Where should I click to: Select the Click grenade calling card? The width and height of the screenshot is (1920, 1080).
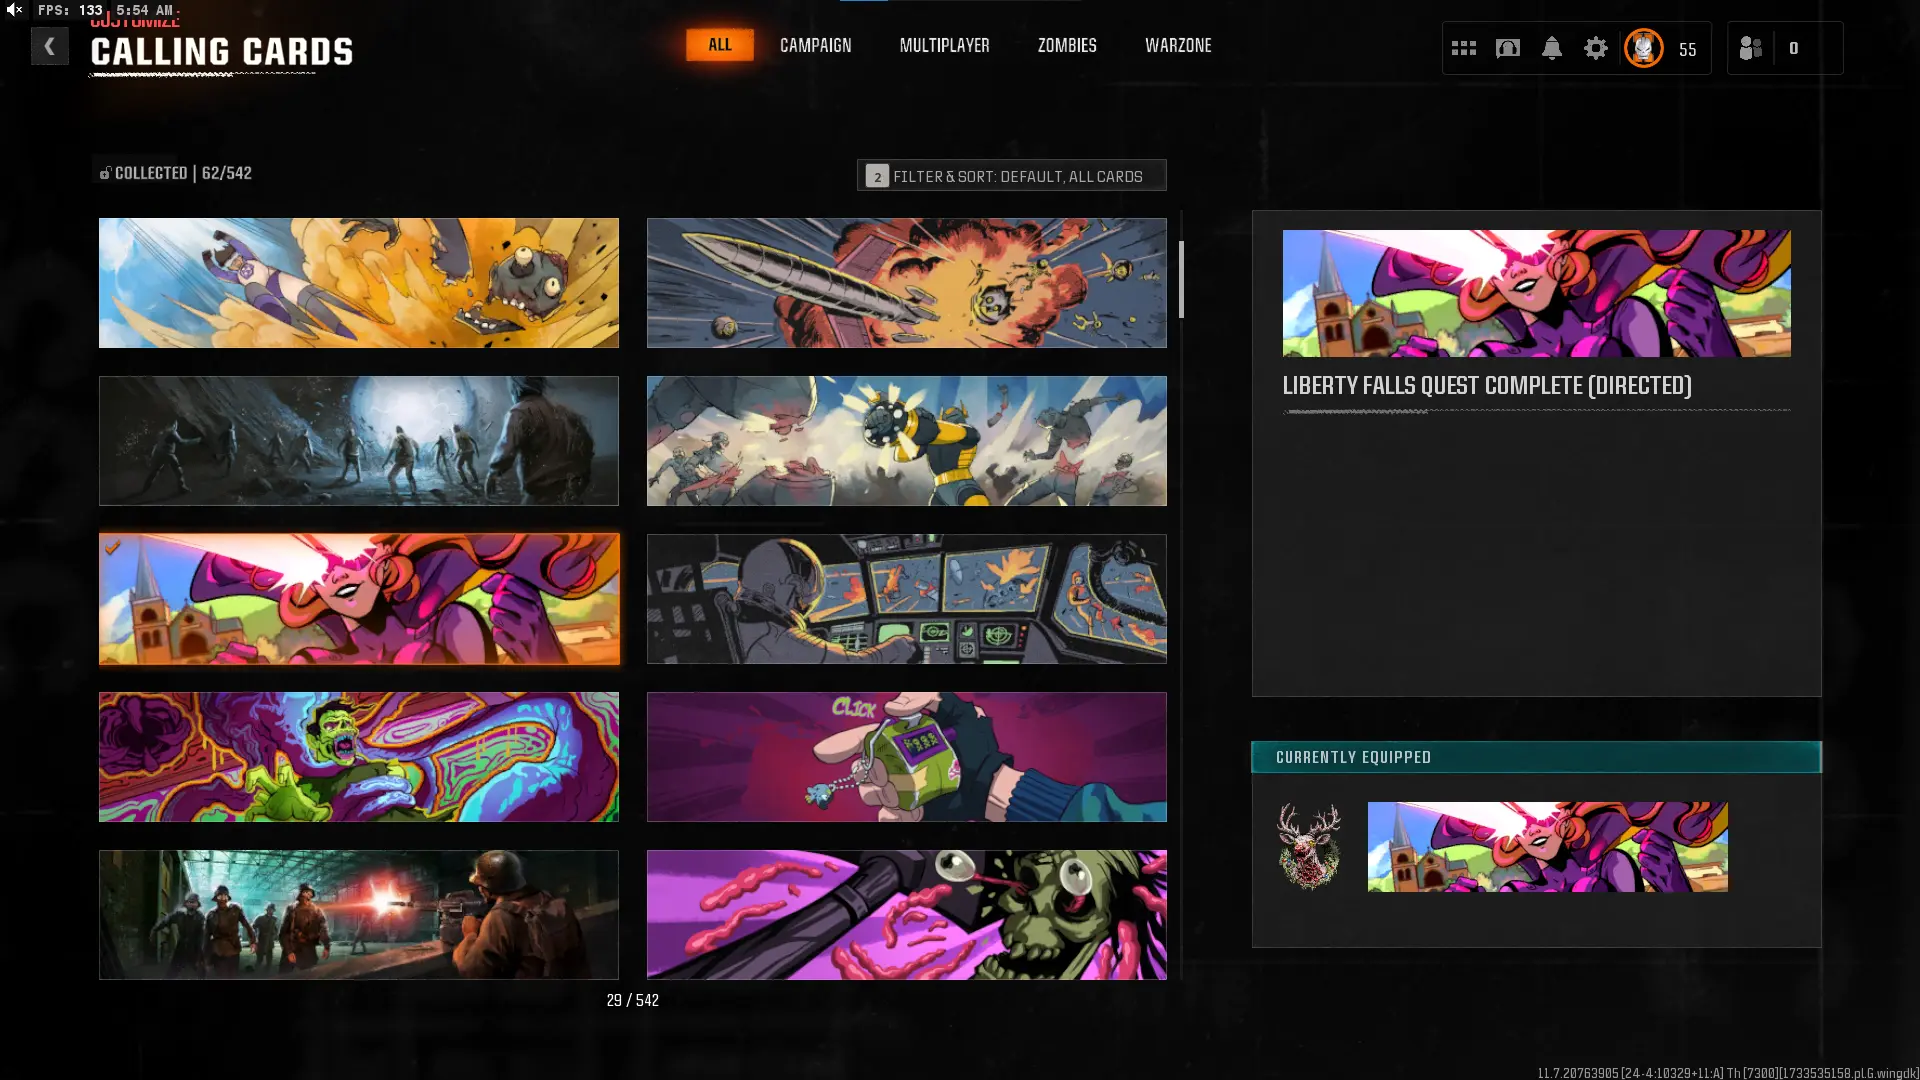click(x=906, y=757)
